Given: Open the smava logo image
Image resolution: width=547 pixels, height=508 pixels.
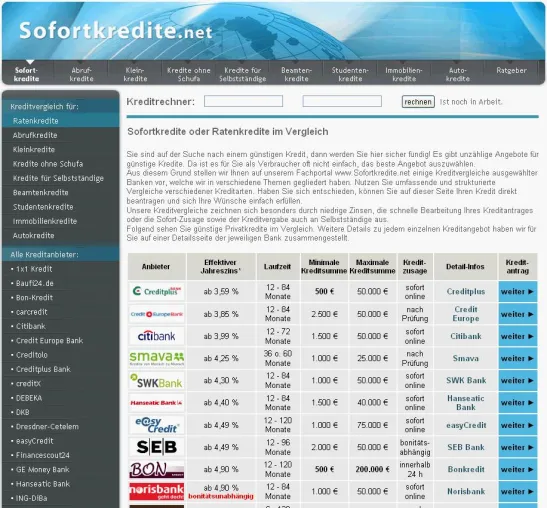Looking at the screenshot, I should click(157, 358).
